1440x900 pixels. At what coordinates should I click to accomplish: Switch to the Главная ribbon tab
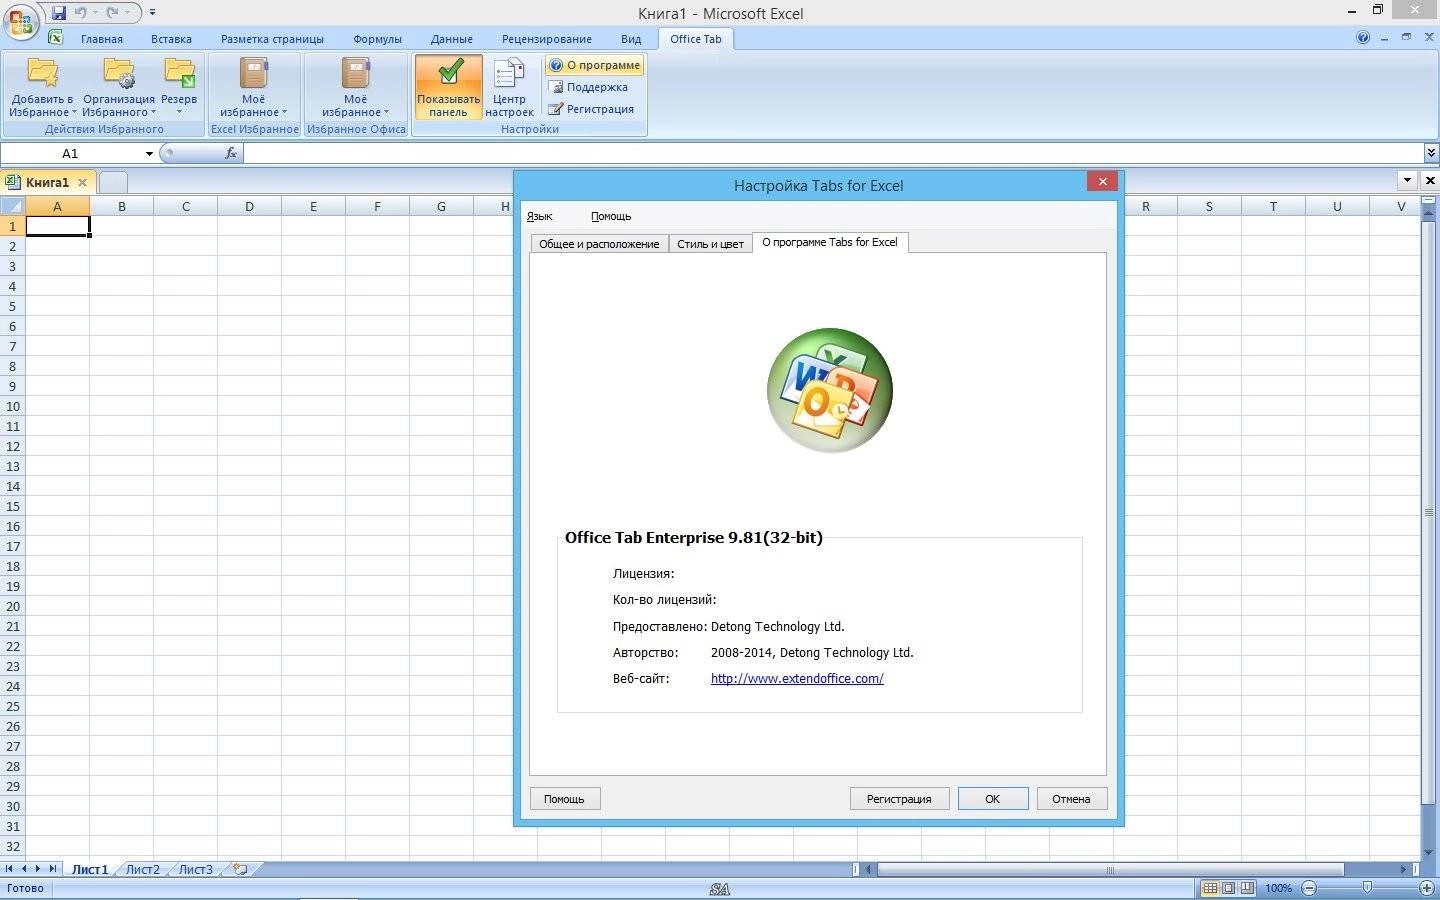click(102, 39)
